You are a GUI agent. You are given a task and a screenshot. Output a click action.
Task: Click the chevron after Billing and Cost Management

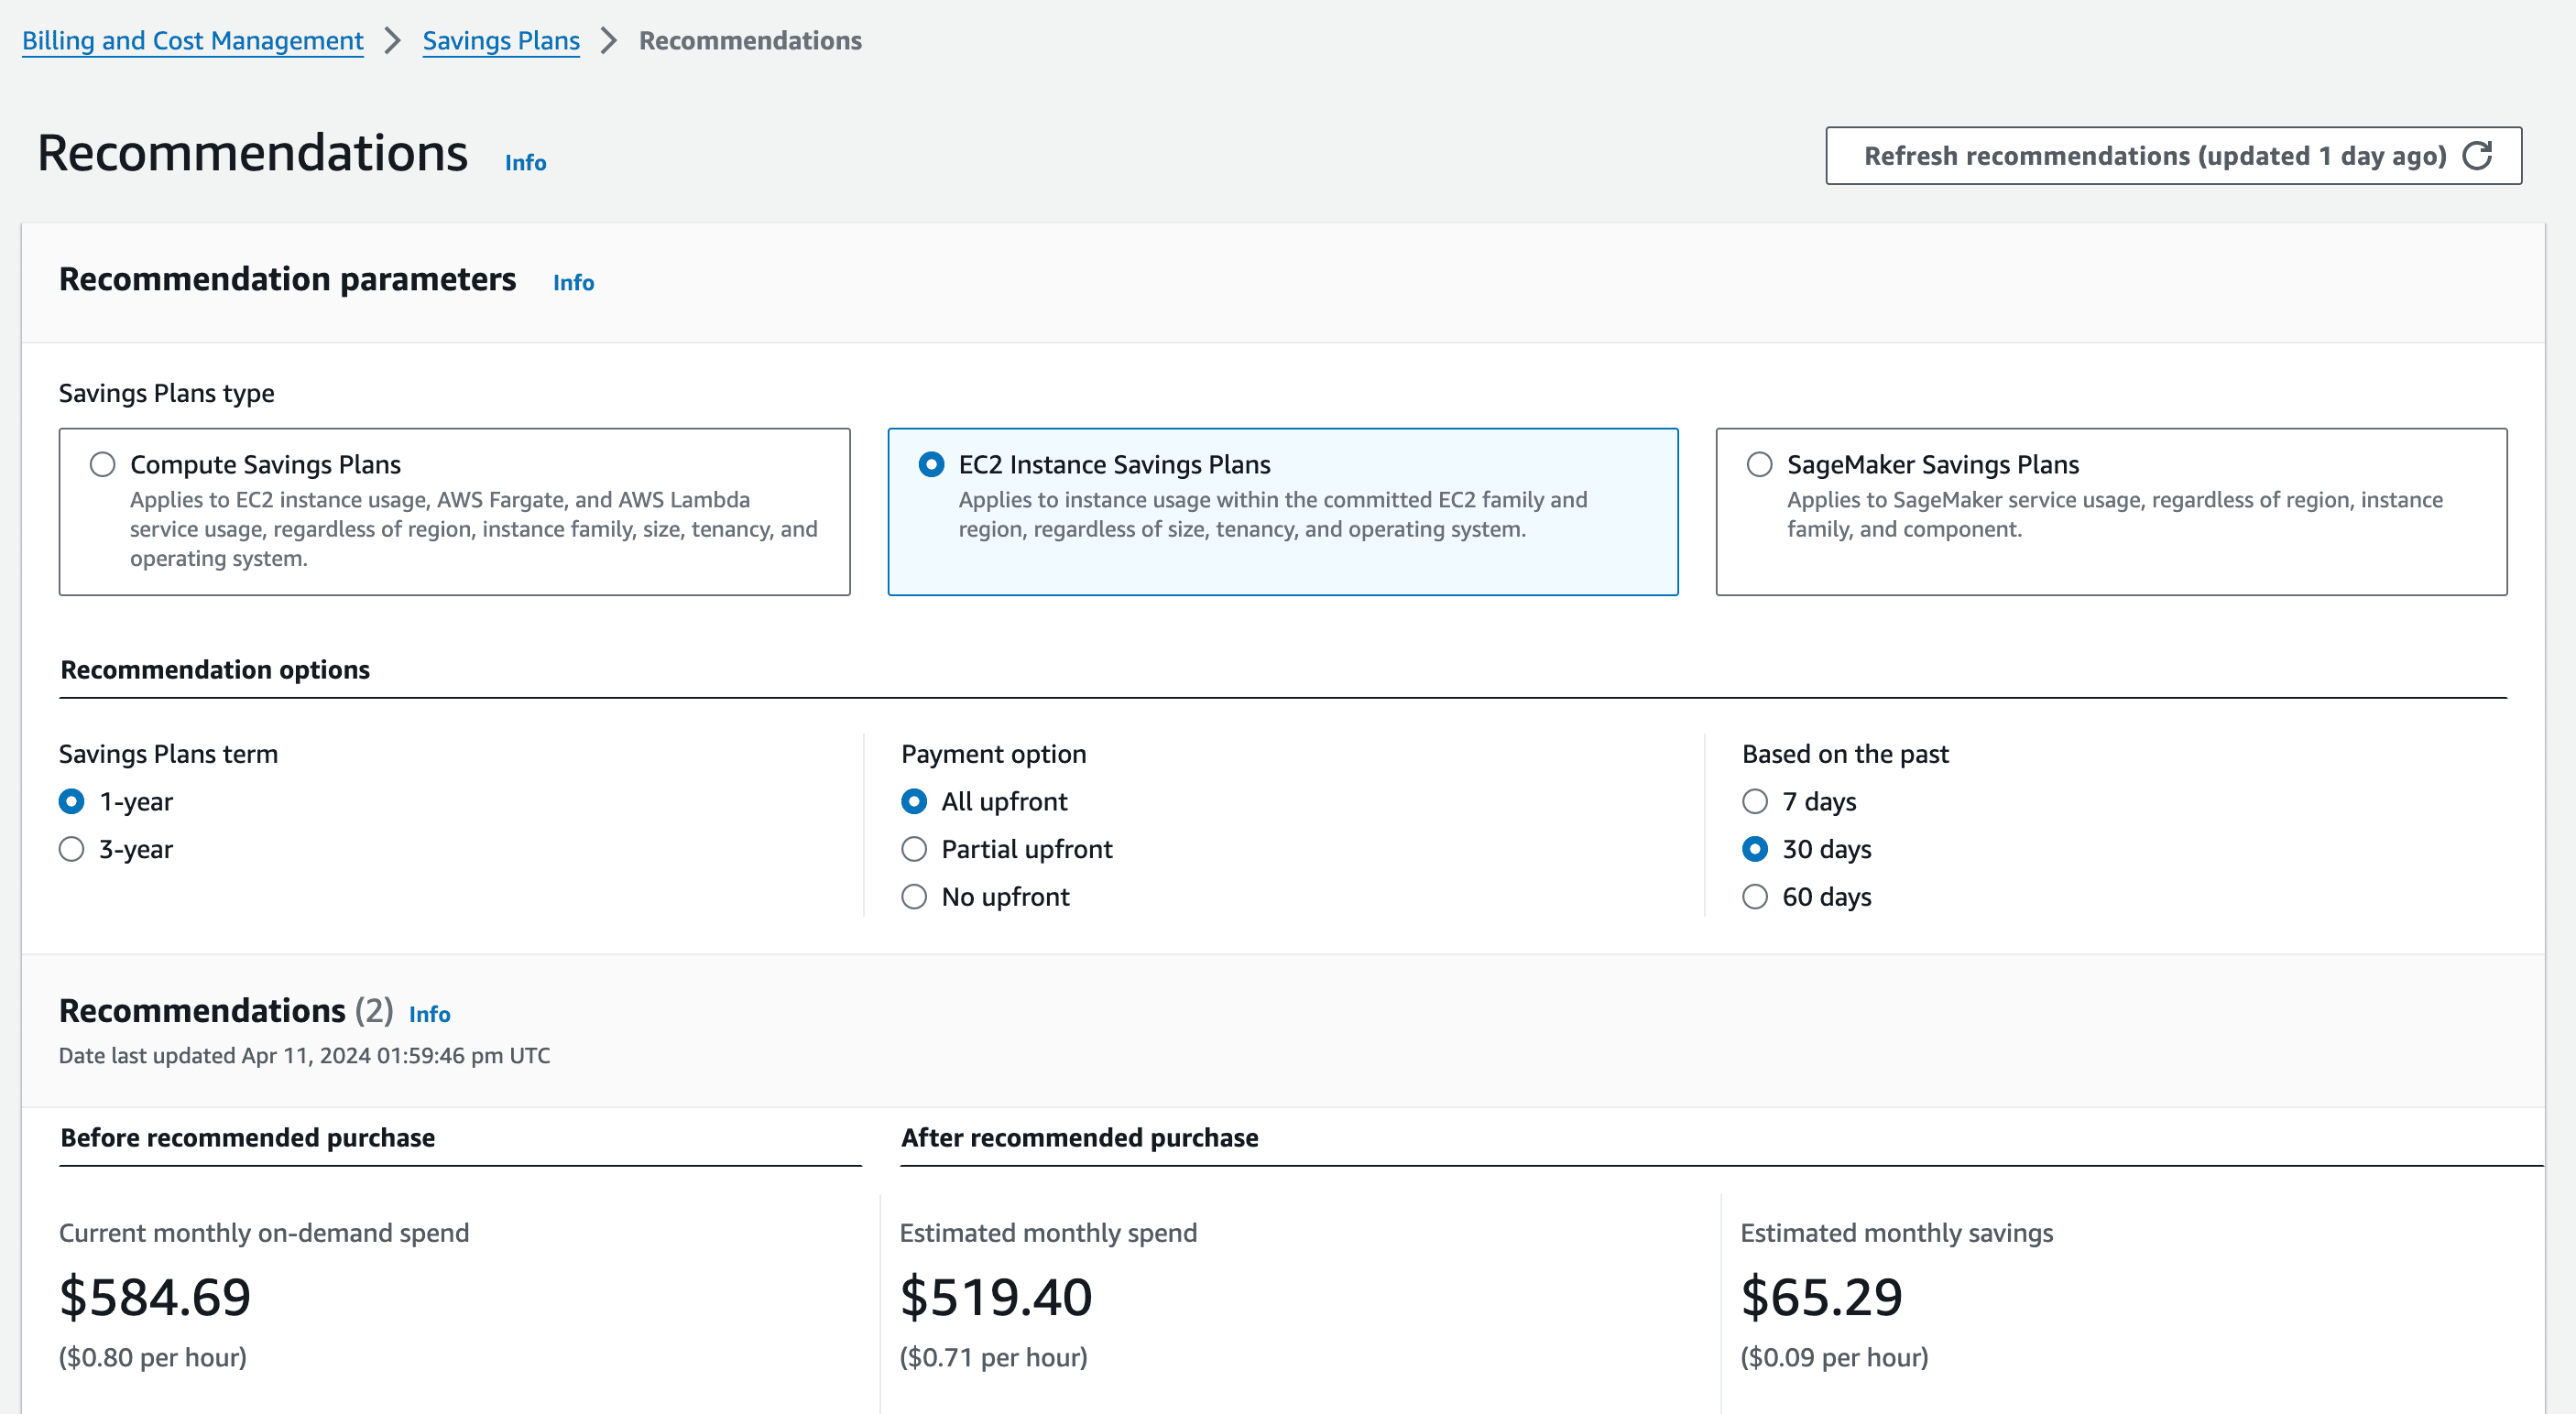393,41
